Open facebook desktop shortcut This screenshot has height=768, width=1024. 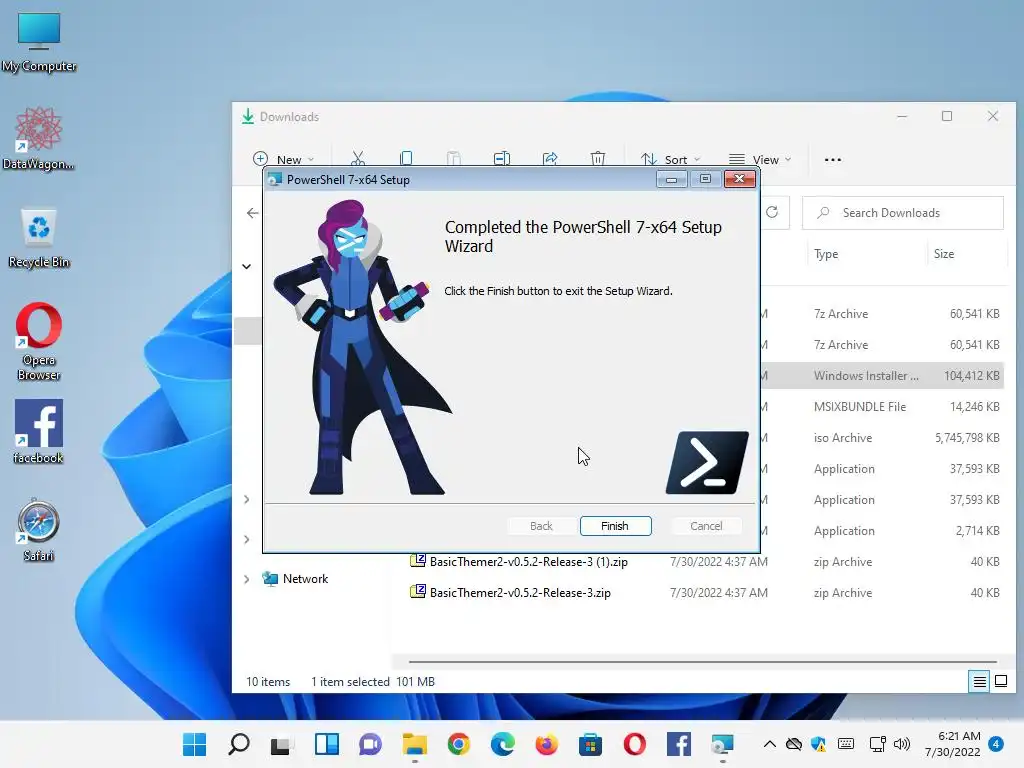tap(39, 432)
